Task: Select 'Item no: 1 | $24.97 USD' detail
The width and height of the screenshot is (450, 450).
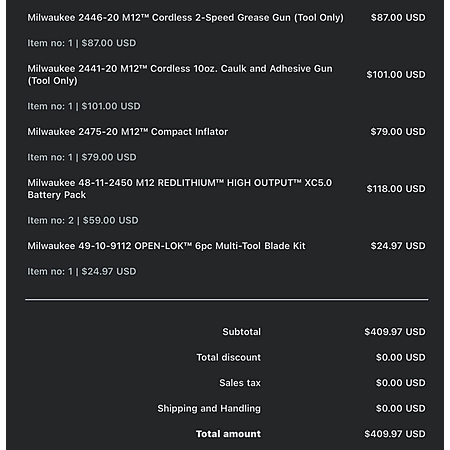Action: pyautogui.click(x=82, y=272)
